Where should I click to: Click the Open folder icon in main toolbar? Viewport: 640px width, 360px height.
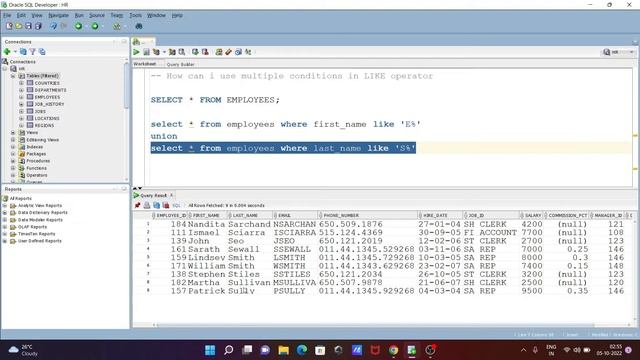tap(19, 26)
